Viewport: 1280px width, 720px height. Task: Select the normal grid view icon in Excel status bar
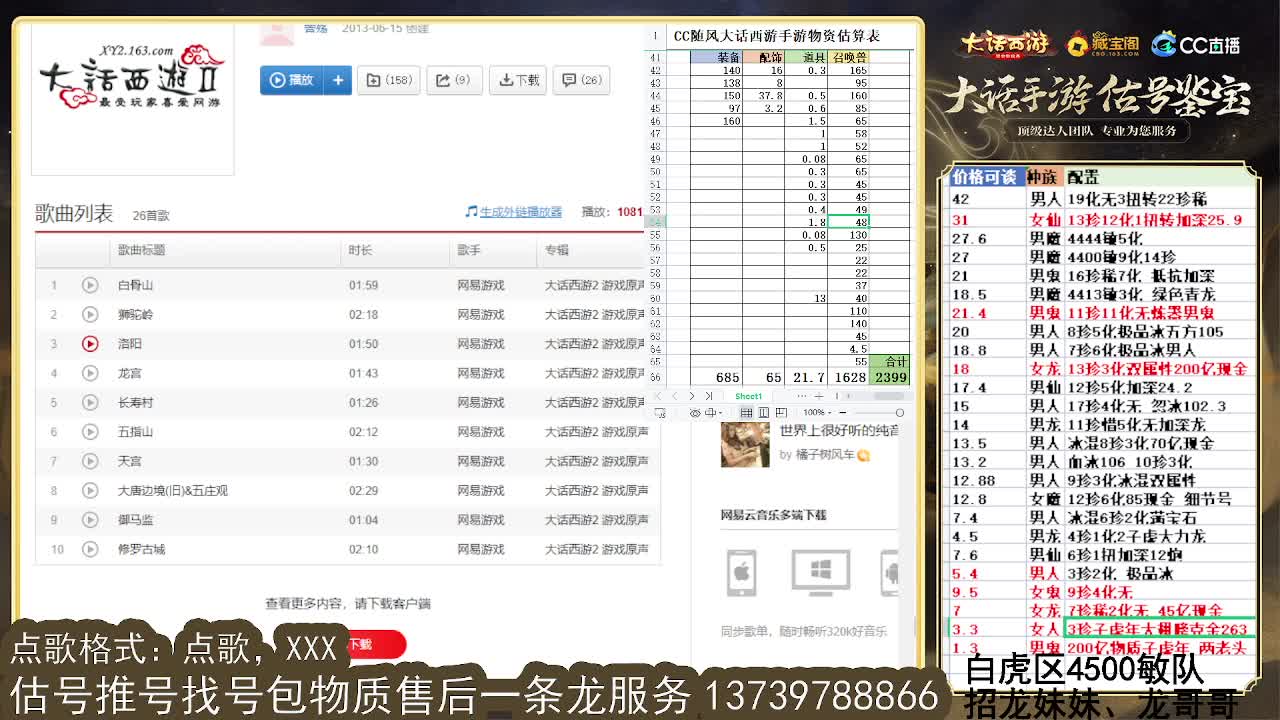point(747,413)
